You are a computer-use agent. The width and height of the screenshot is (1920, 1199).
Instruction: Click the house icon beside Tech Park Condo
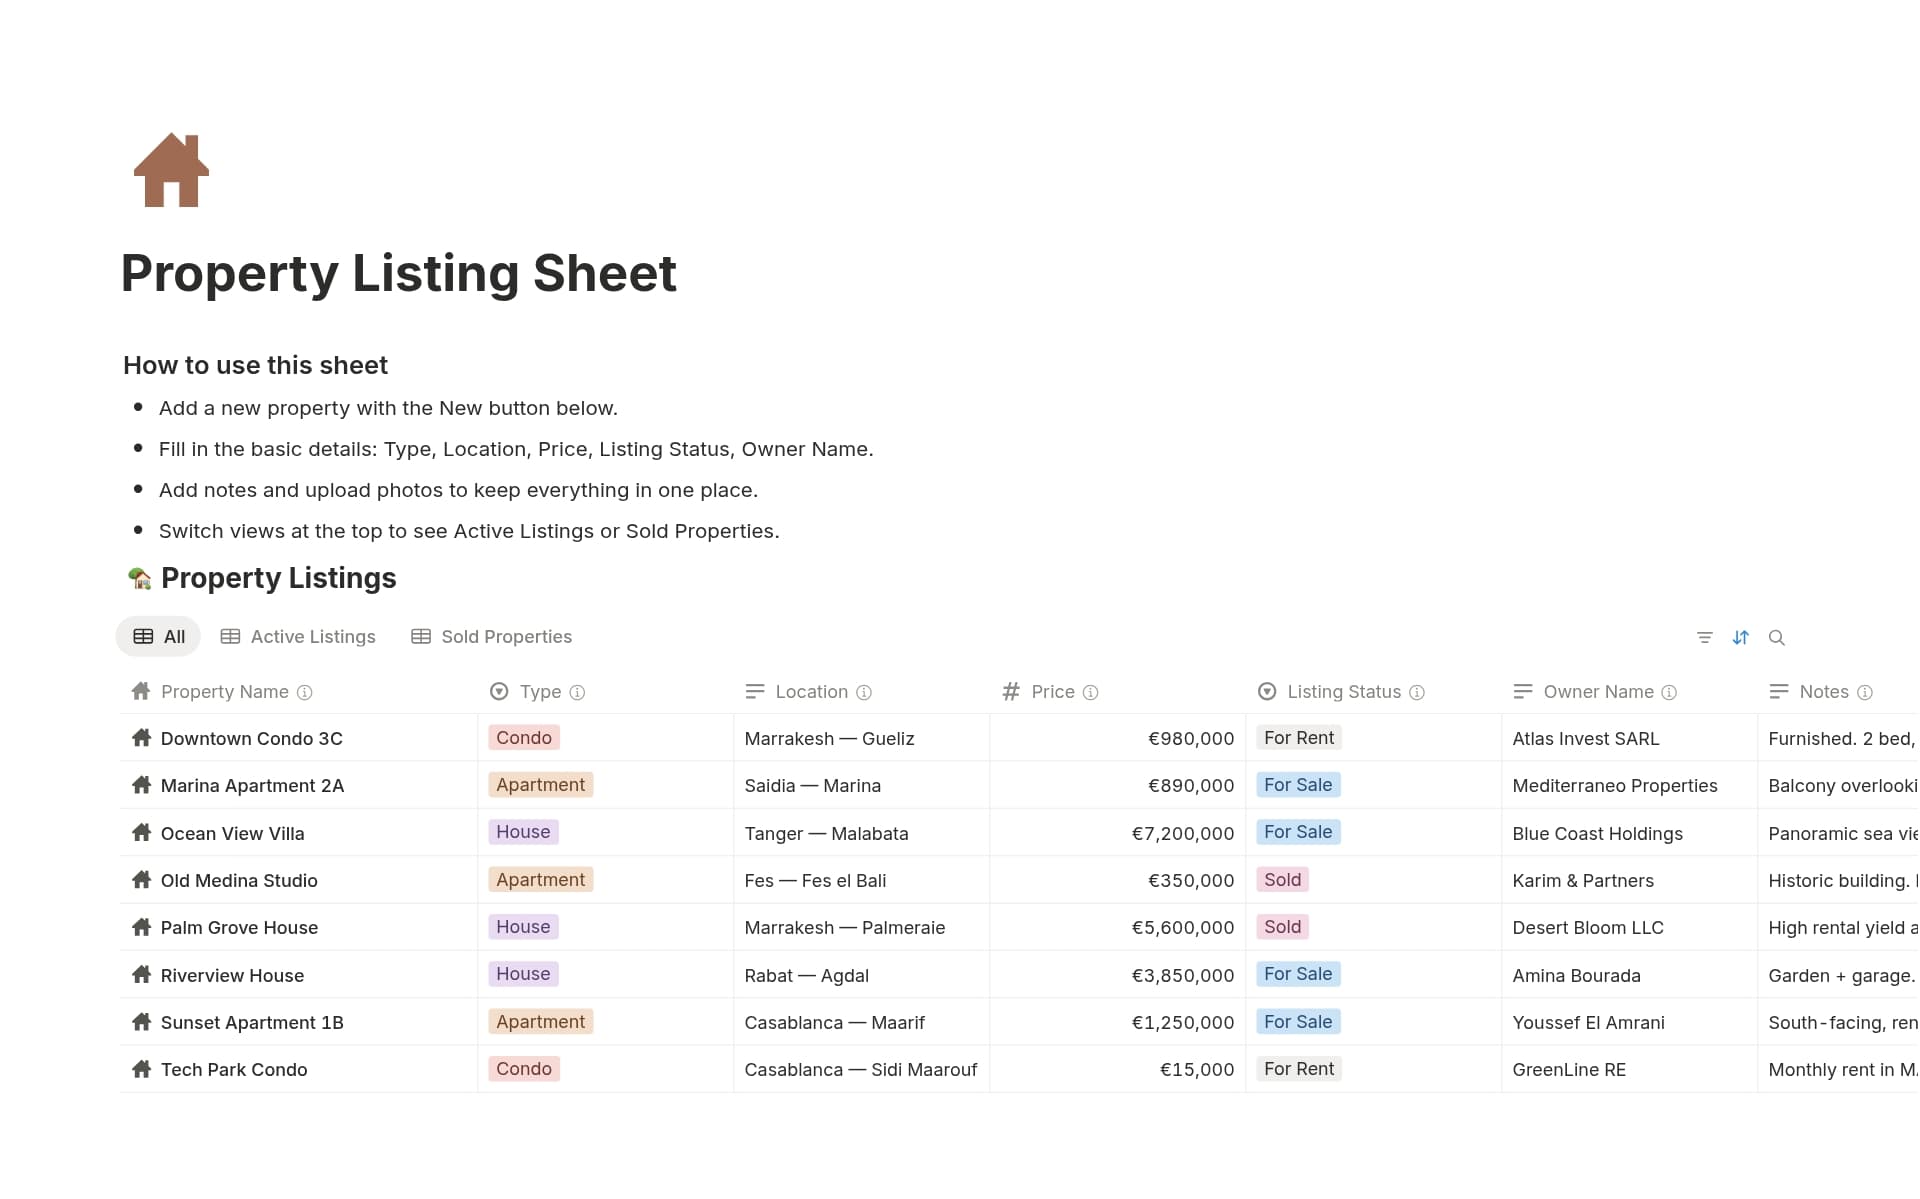pyautogui.click(x=140, y=1069)
